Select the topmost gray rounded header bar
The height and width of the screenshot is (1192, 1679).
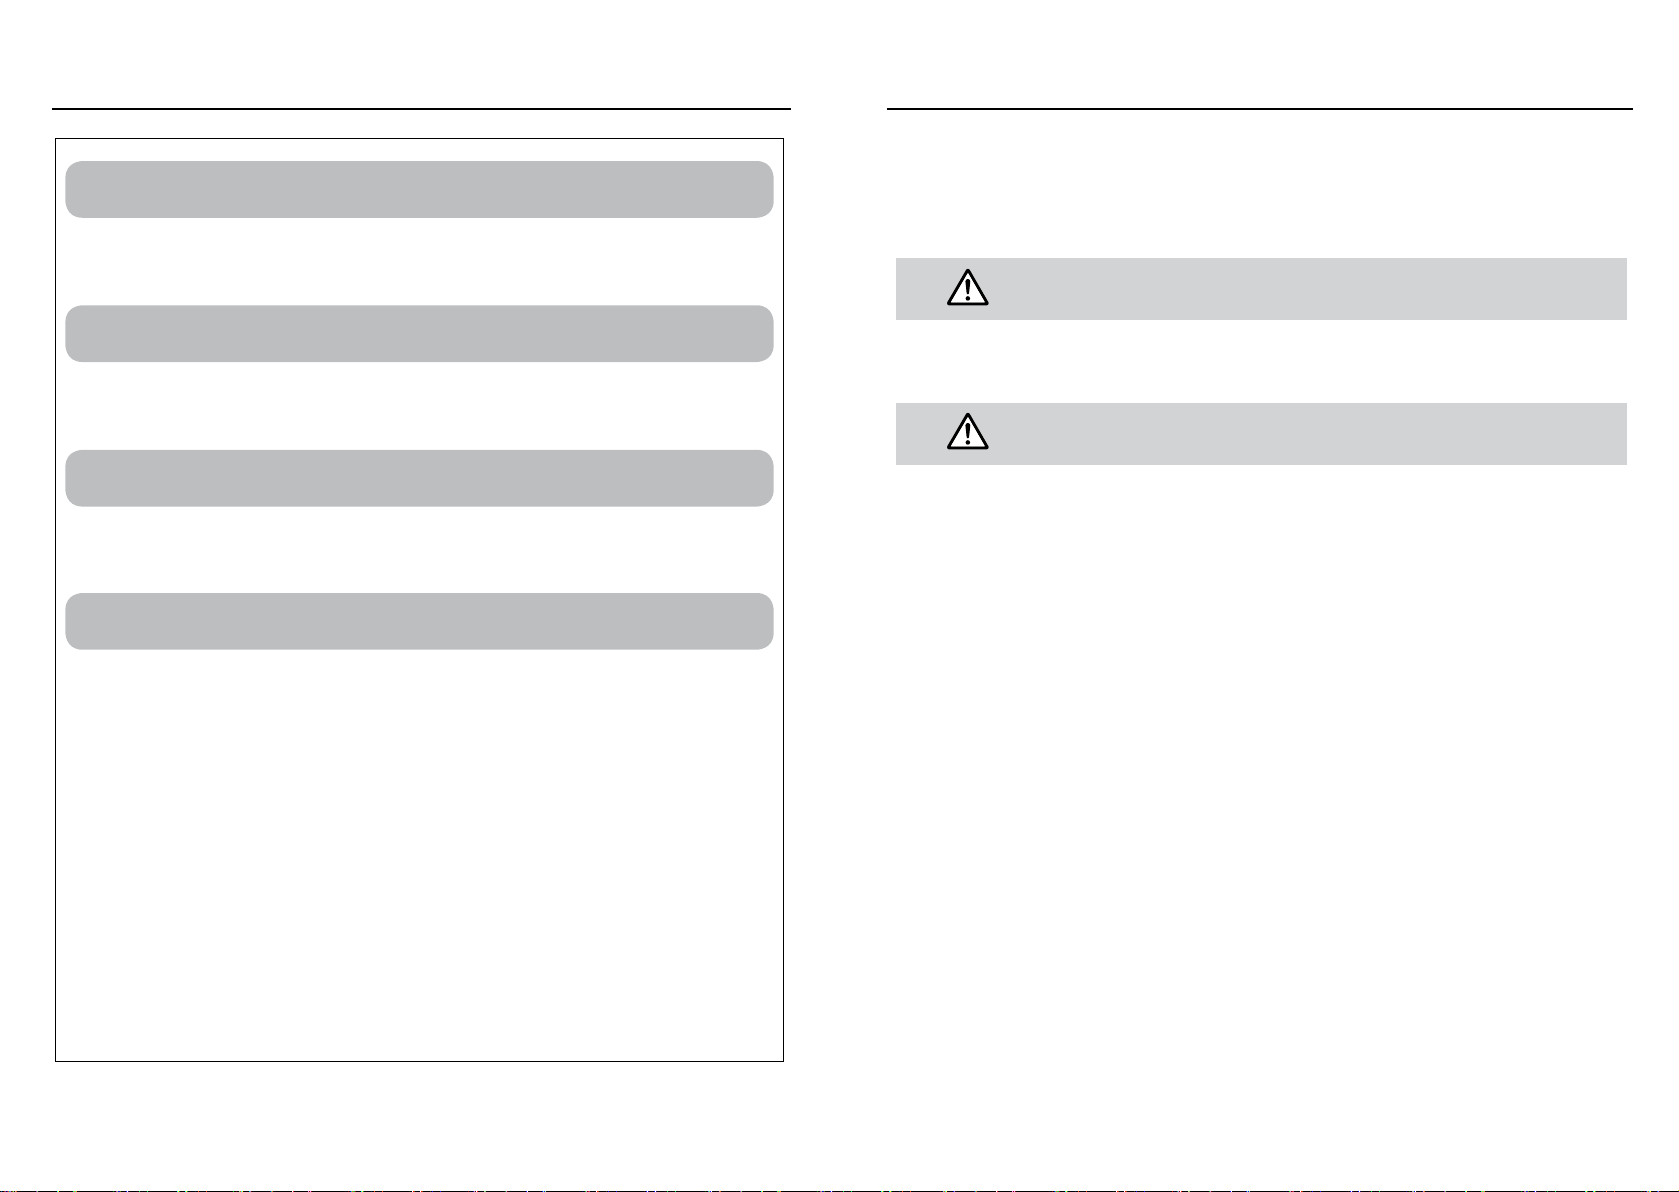[419, 189]
